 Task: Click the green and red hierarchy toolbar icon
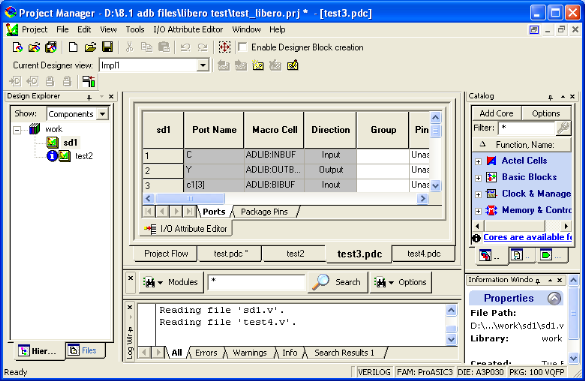click(89, 81)
